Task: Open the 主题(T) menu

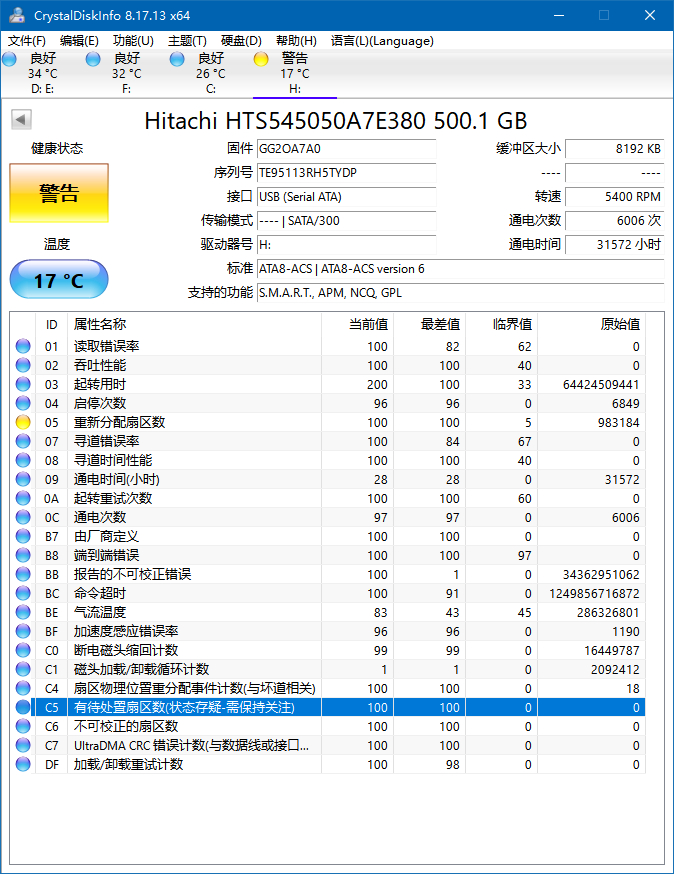Action: [x=187, y=41]
